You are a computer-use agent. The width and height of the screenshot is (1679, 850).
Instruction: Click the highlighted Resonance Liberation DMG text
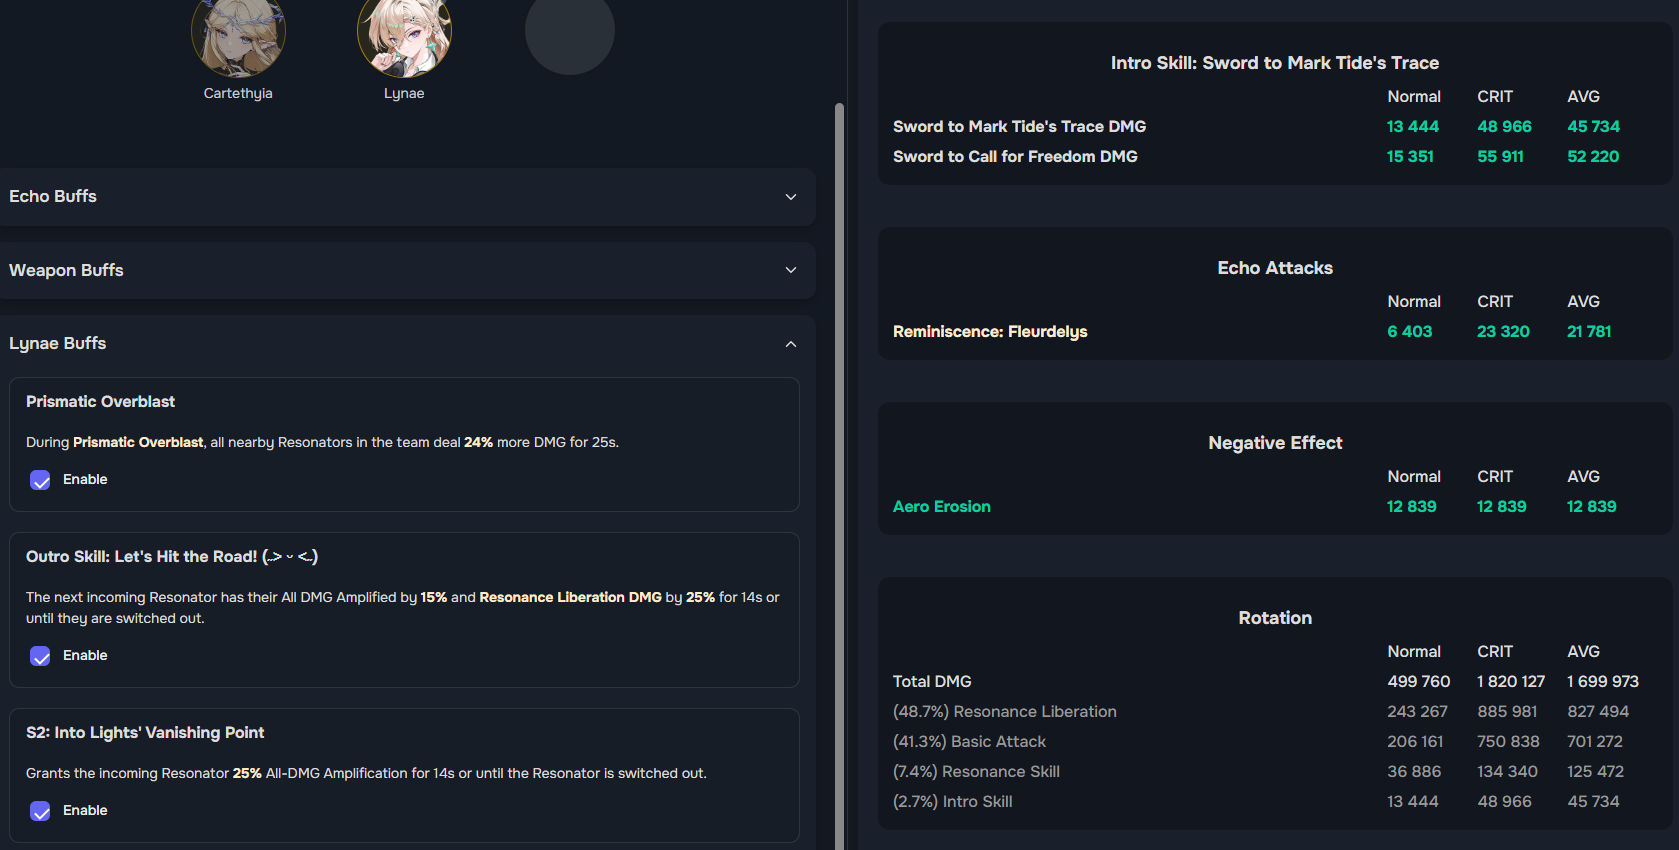pyautogui.click(x=570, y=598)
